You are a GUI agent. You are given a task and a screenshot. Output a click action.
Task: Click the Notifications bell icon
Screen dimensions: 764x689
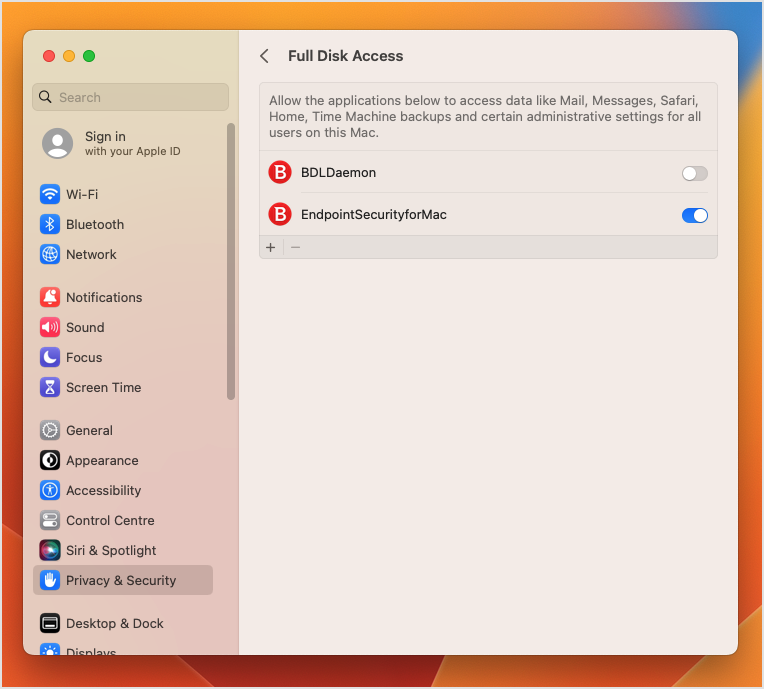click(50, 297)
